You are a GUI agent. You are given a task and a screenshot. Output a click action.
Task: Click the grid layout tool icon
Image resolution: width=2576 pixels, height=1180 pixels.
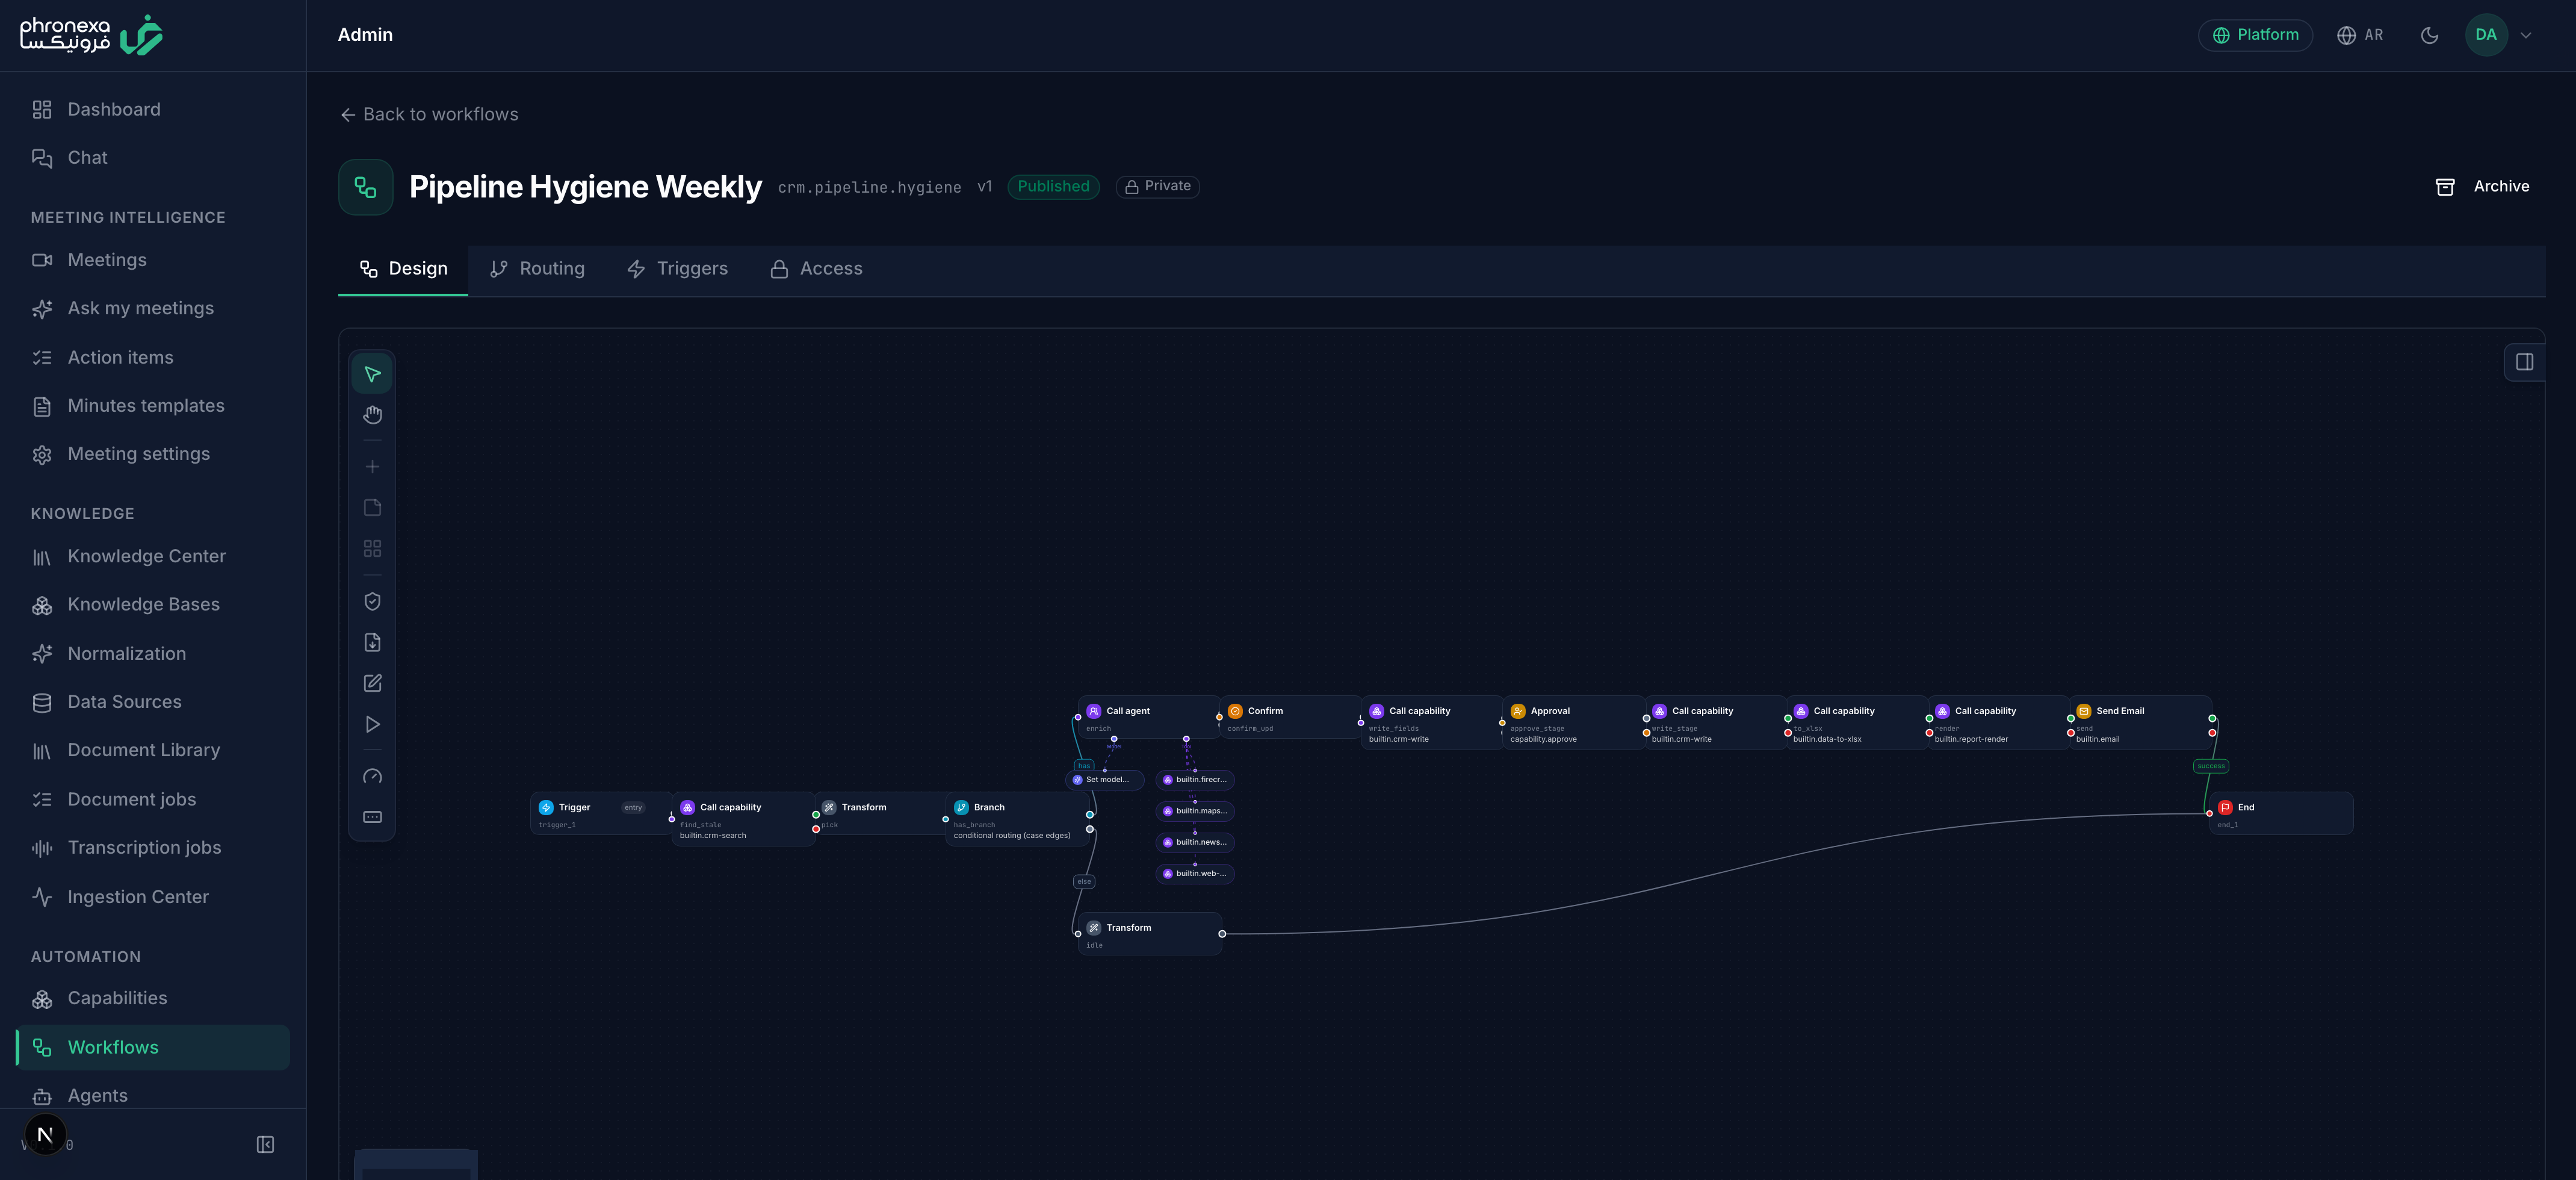372,549
